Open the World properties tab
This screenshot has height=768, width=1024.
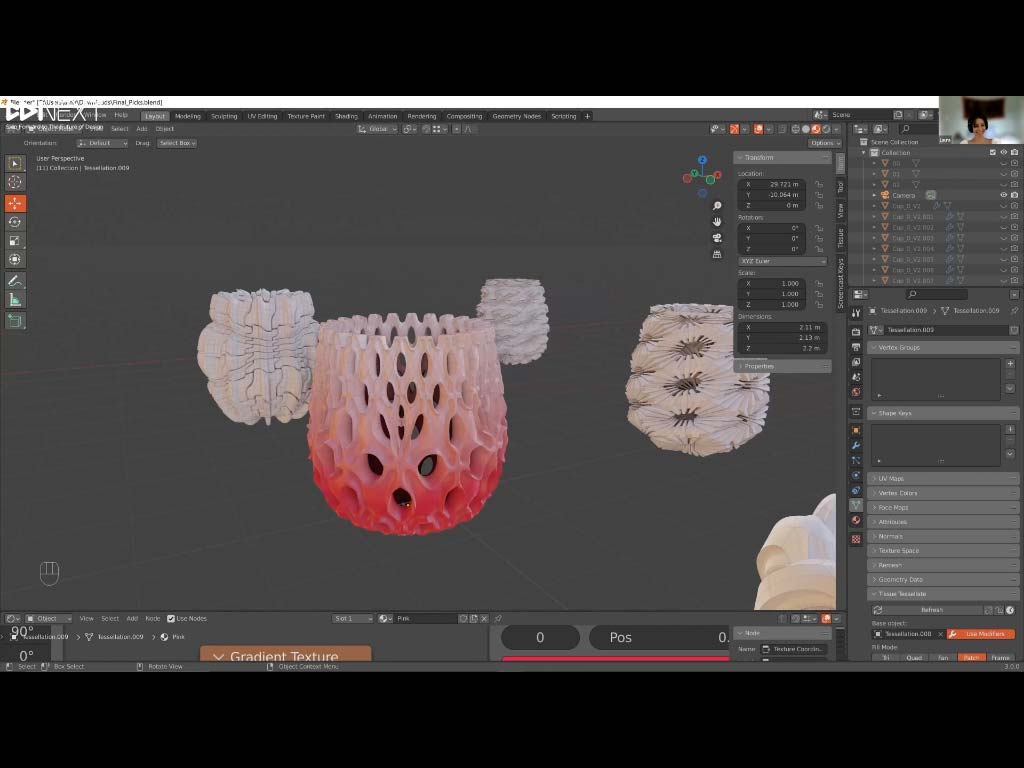coord(856,392)
